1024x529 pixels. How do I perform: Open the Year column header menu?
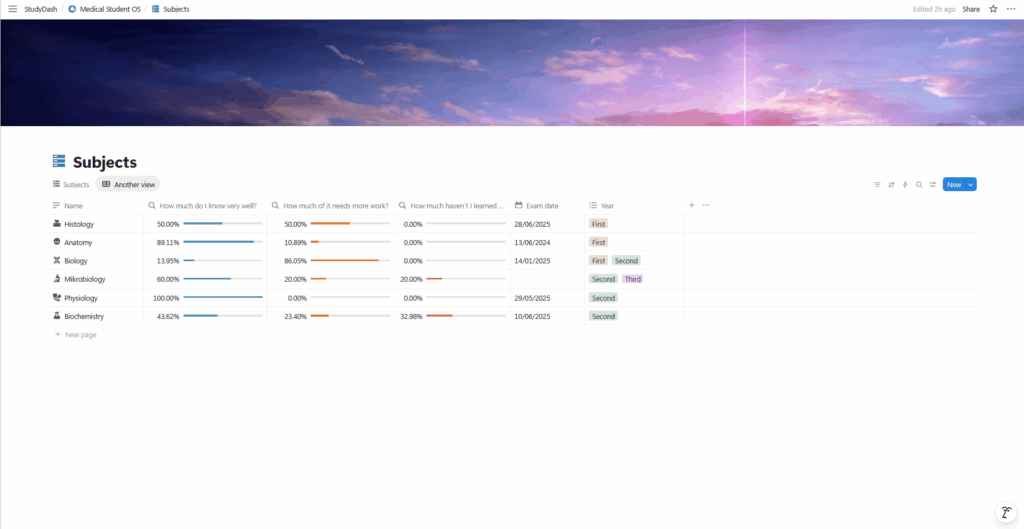(x=607, y=206)
